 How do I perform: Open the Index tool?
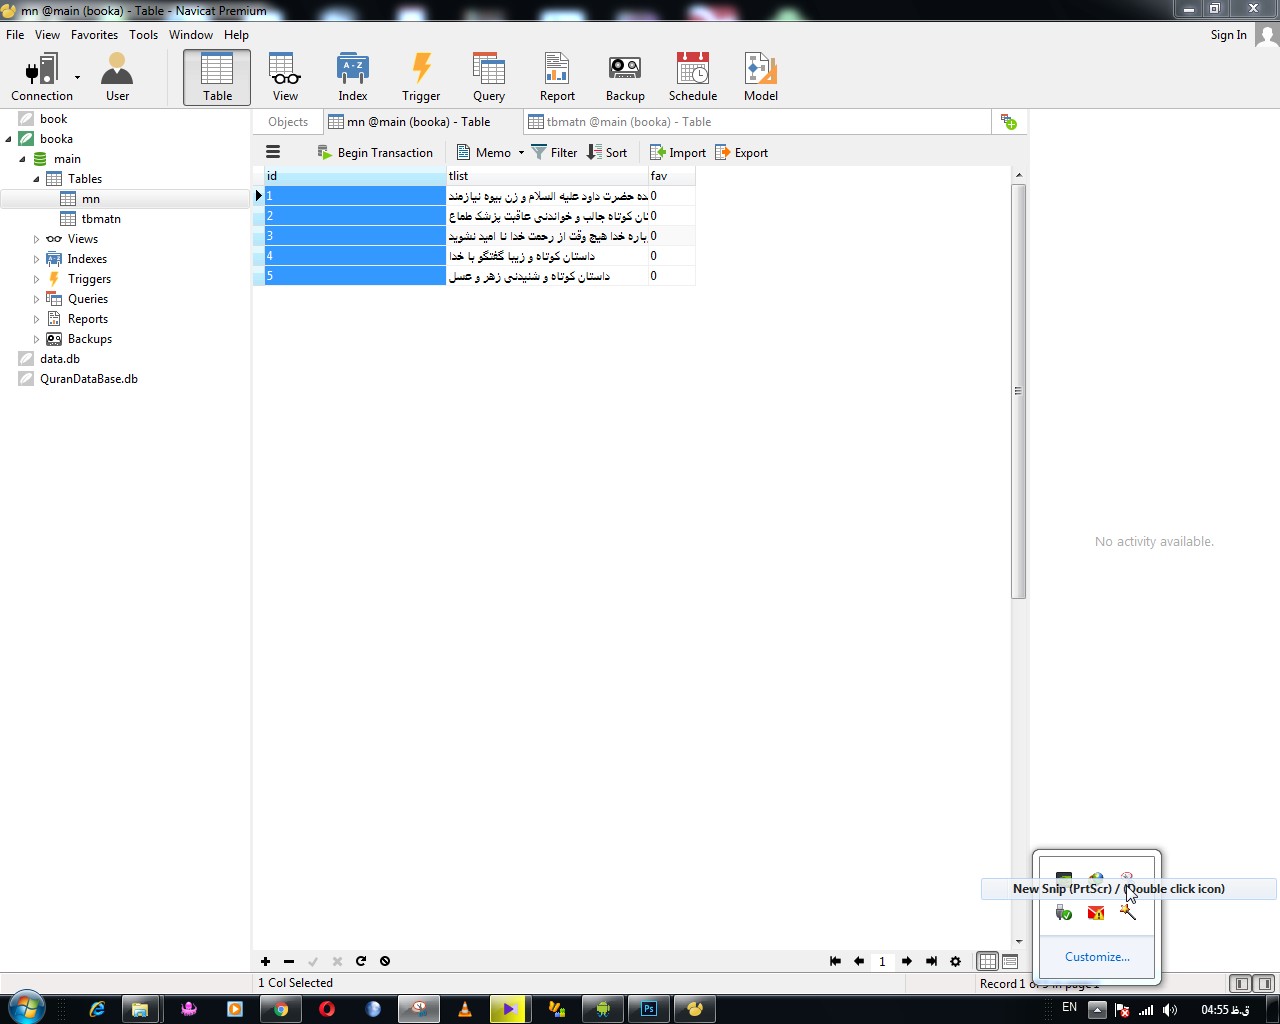352,78
